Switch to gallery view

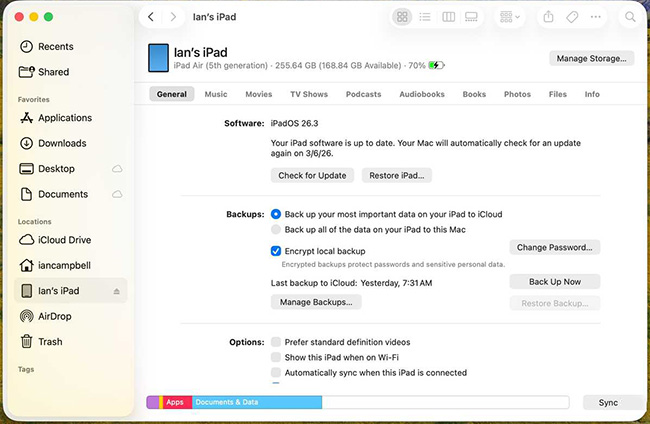pos(471,17)
